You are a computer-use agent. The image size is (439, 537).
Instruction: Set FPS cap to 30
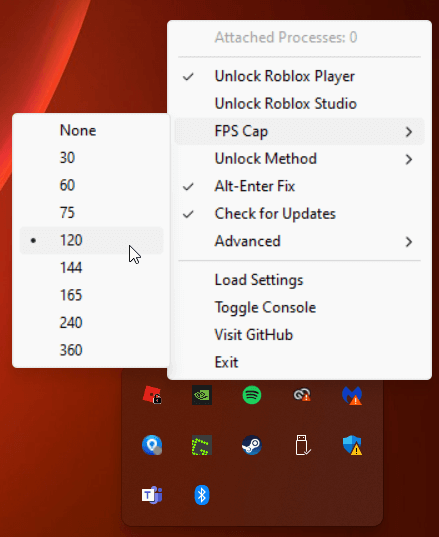91,158
